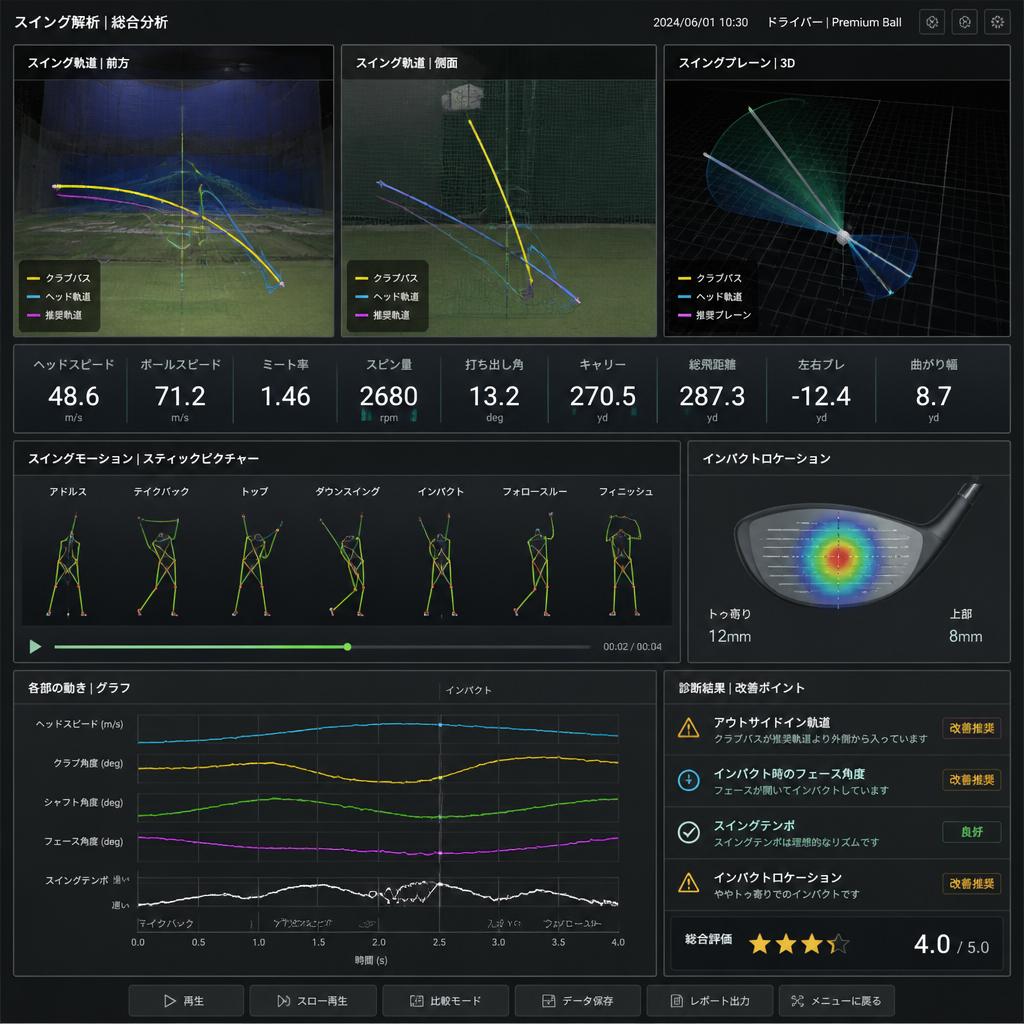Click the warning icon in インパクトロケーション diagnosis row

(x=688, y=883)
